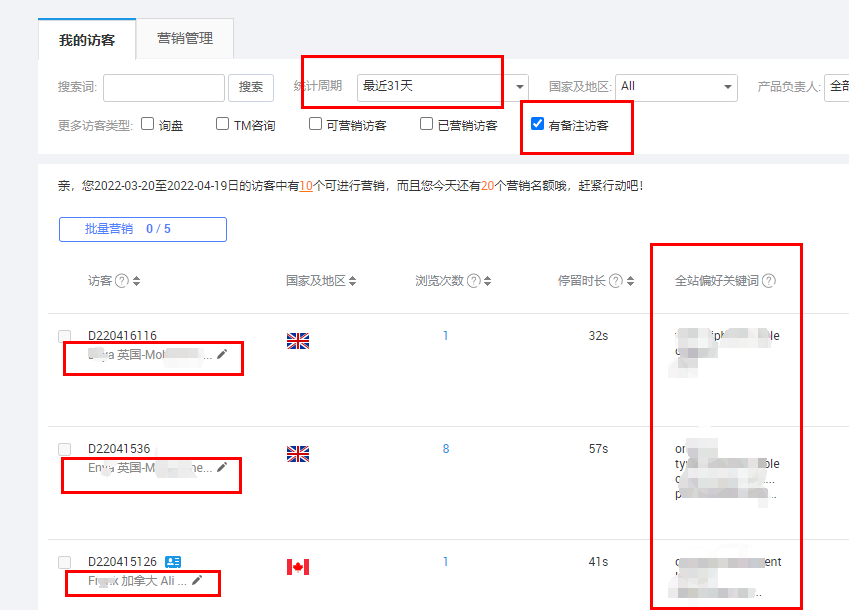Viewport: 849px width, 610px height.
Task: Help icon next to 浏览次数 header
Action: [x=474, y=280]
